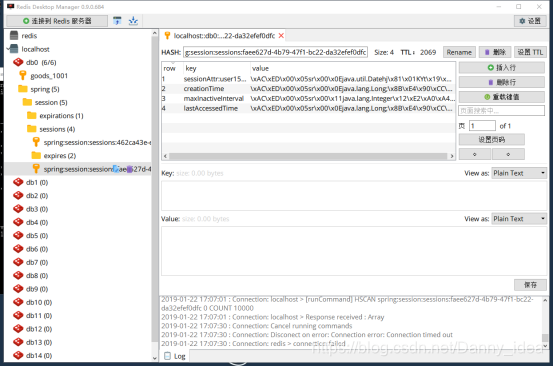The image size is (553, 366).
Task: Click the table horizontal scrollbar
Action: click(x=309, y=156)
